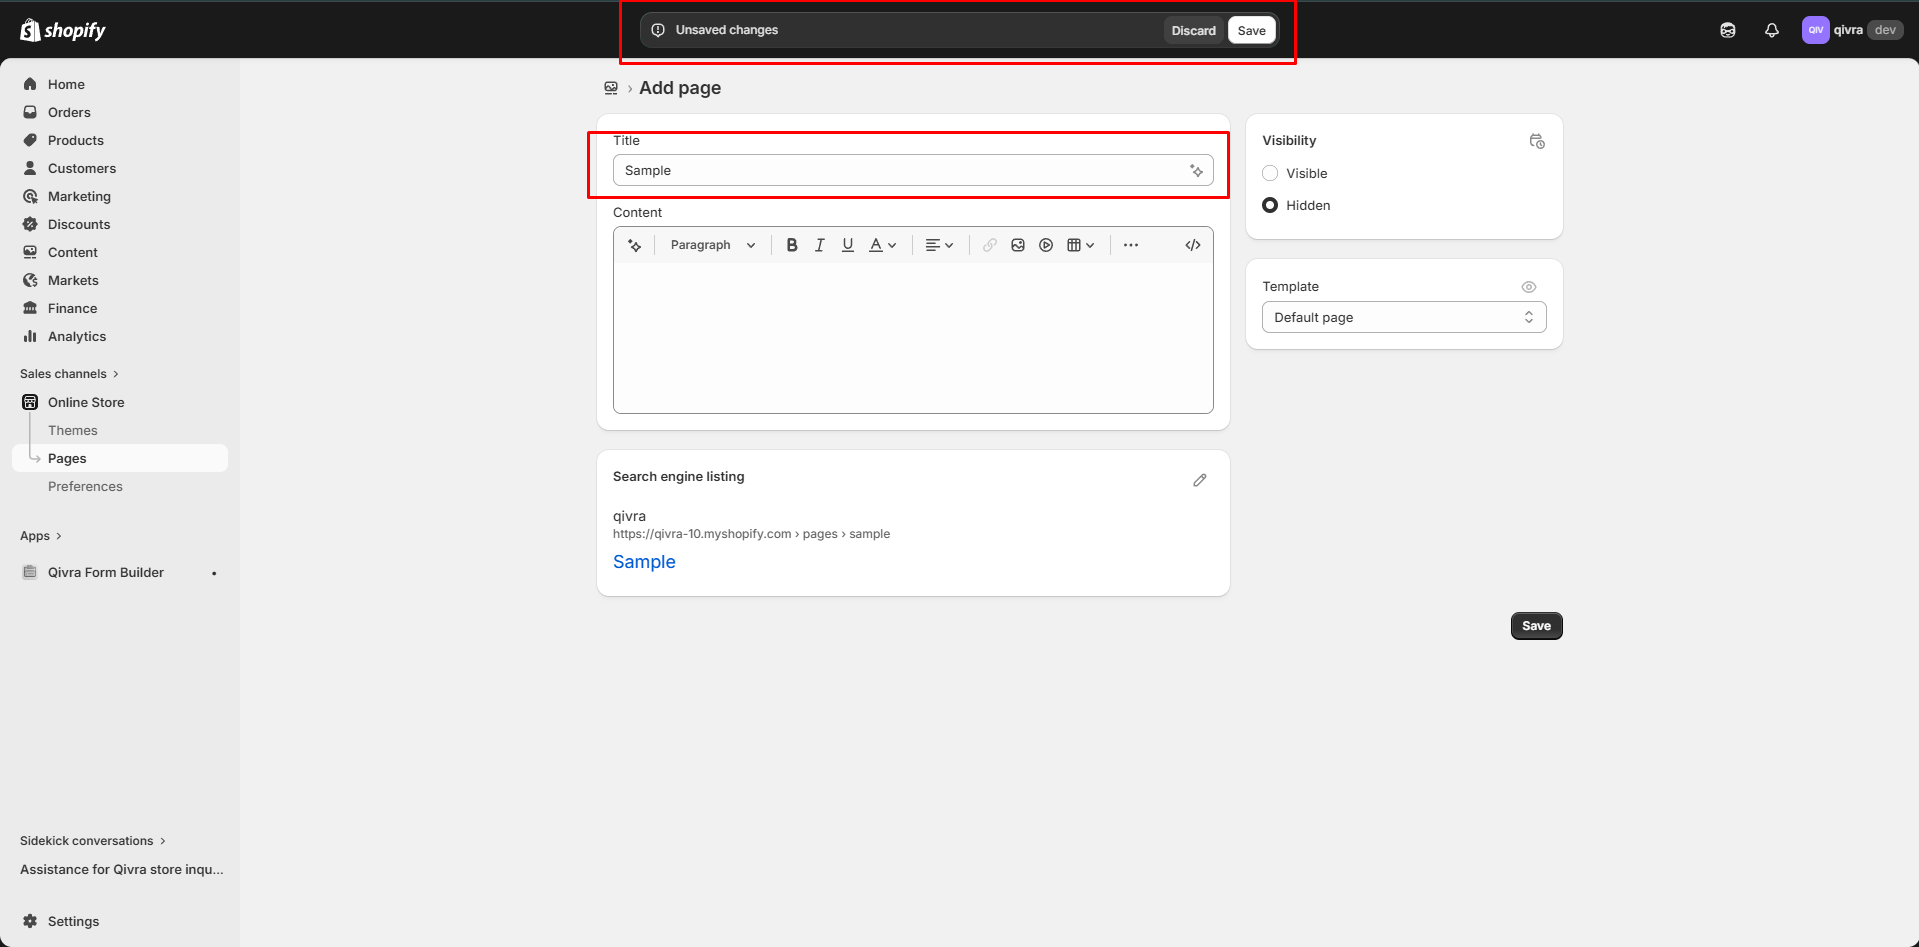
Task: Discard unsaved changes
Action: [1193, 30]
